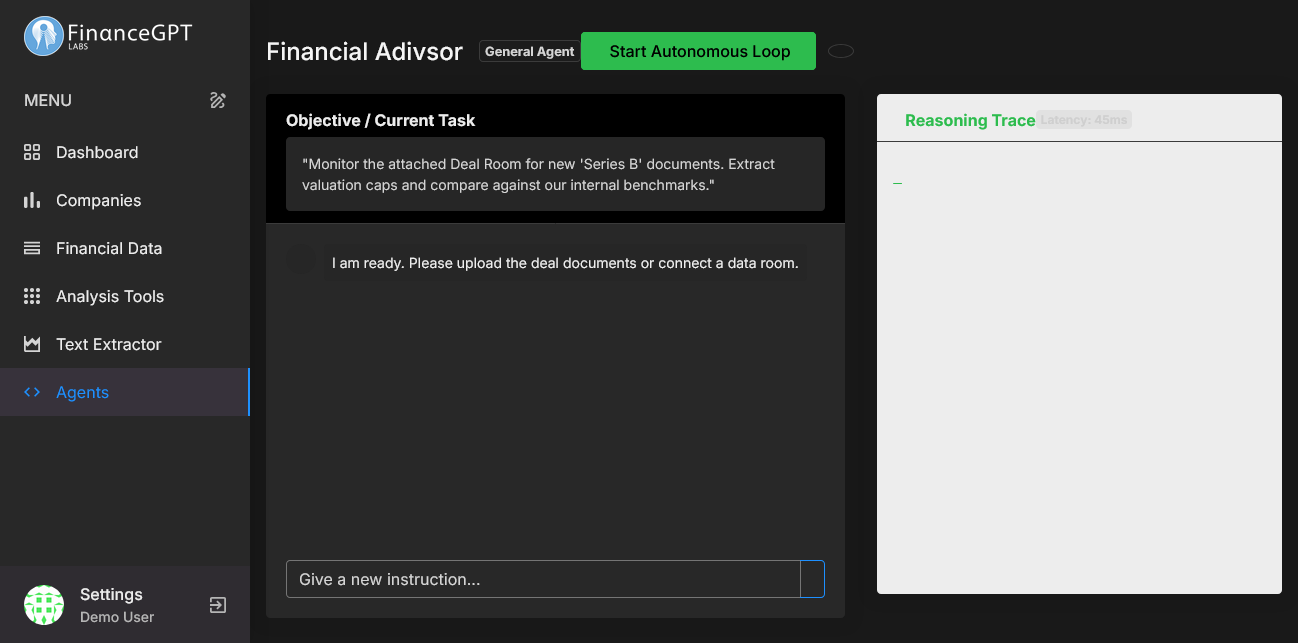Click the blue send button beside the instruction box
The height and width of the screenshot is (643, 1298).
click(813, 579)
